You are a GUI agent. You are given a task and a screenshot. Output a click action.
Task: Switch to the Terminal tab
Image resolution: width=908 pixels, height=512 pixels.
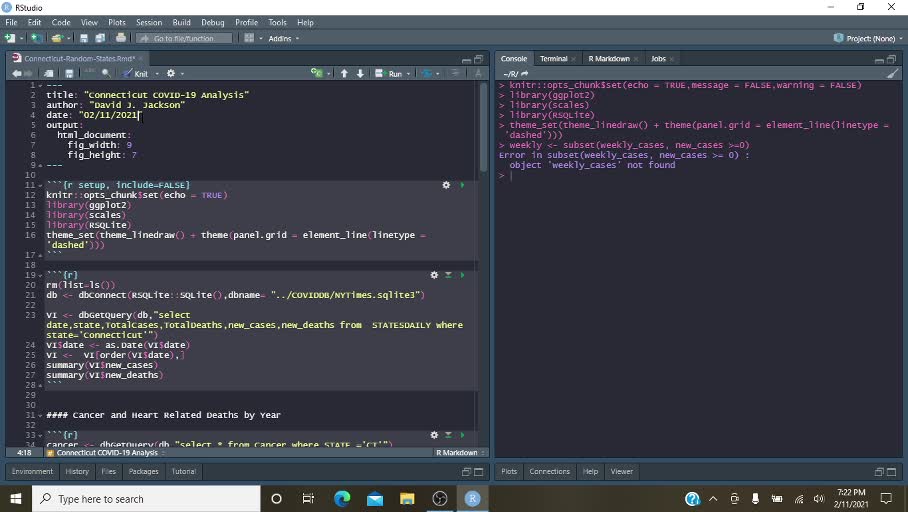coord(554,58)
